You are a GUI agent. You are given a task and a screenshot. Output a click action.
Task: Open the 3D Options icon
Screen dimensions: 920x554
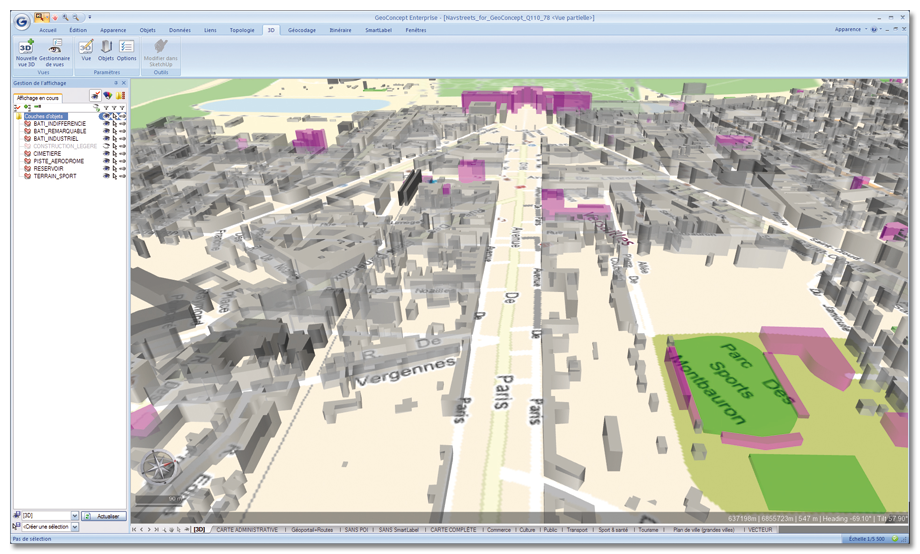click(x=127, y=47)
